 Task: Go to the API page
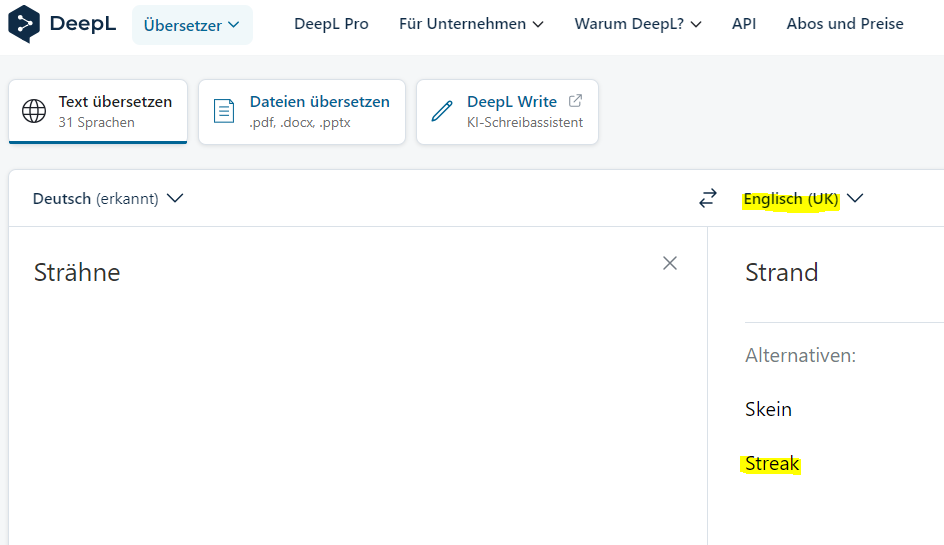[x=744, y=24]
